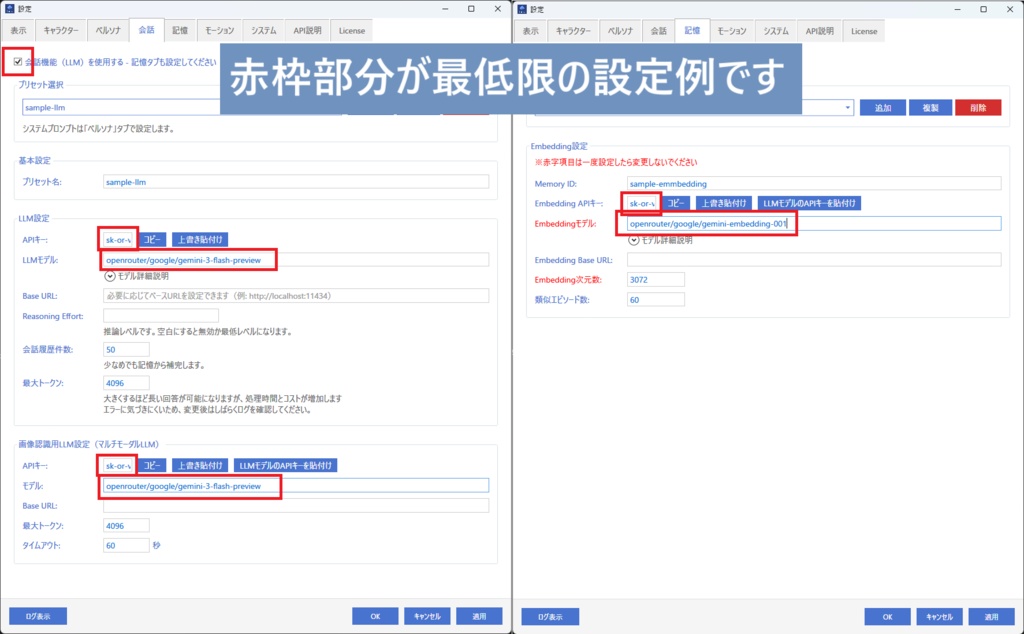Viewport: 1024px width, 634px height.
Task: Click the 追加 preset button
Action: click(x=883, y=108)
